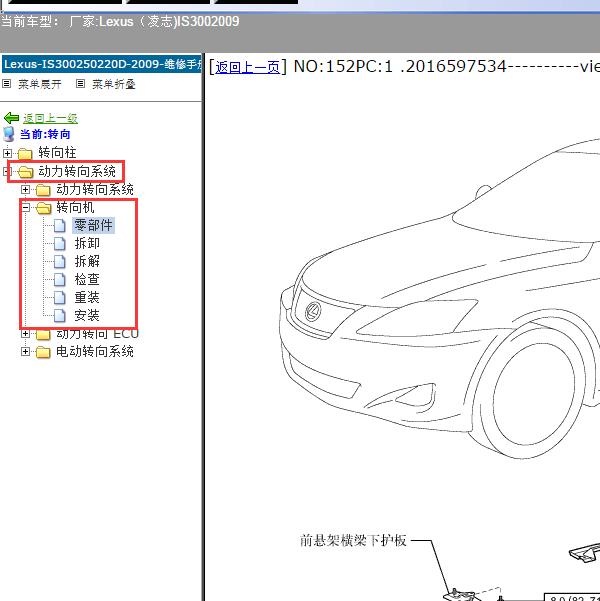The image size is (600, 601).
Task: Click the 电动转向系统 folder icon
Action: tap(43, 352)
